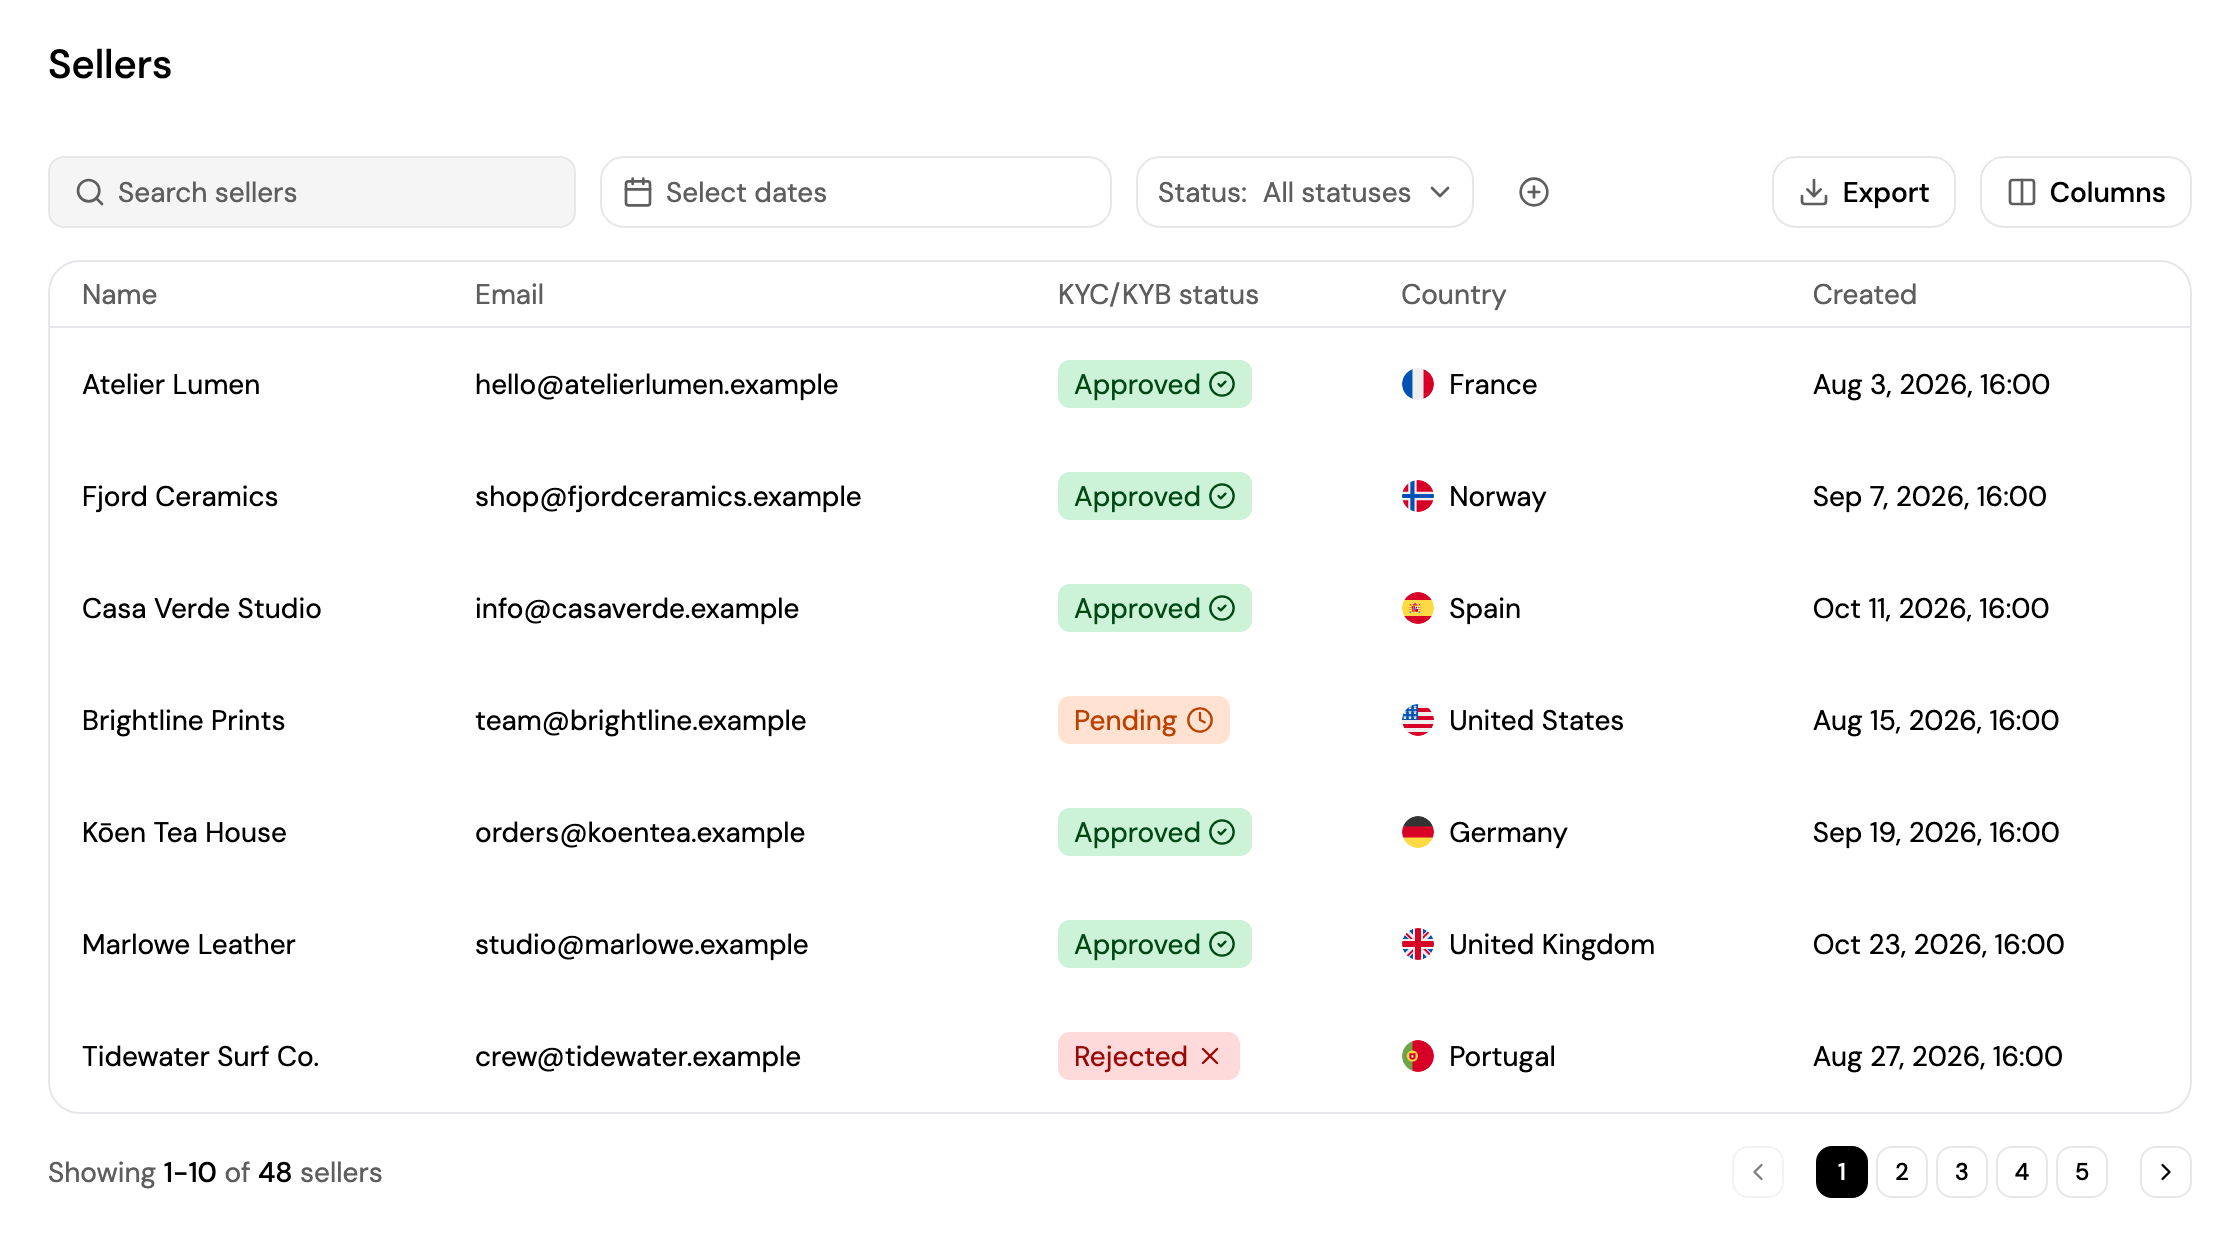Go to the next page with the right arrow

pos(2165,1172)
